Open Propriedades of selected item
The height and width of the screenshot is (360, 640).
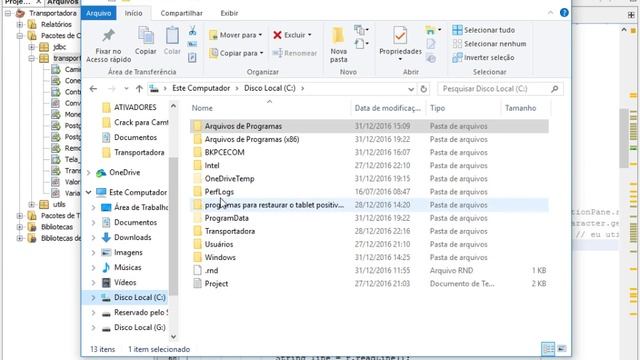click(400, 44)
